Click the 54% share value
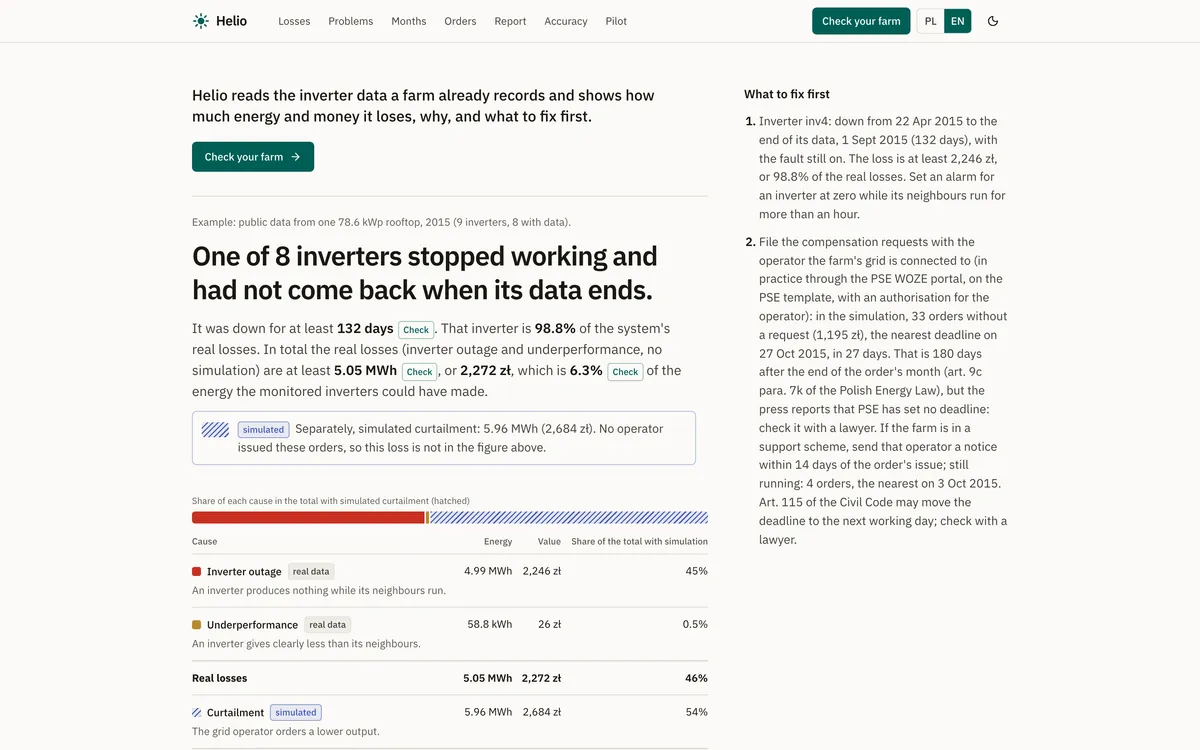1200x750 pixels. tap(696, 712)
